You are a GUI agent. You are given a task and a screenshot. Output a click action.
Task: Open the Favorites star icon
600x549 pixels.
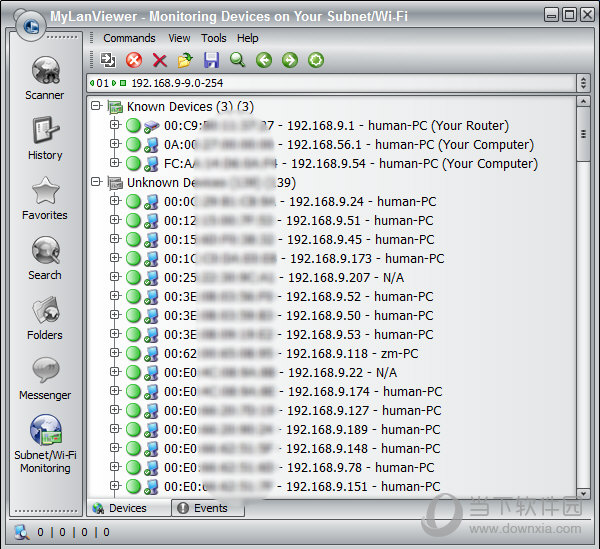point(46,190)
